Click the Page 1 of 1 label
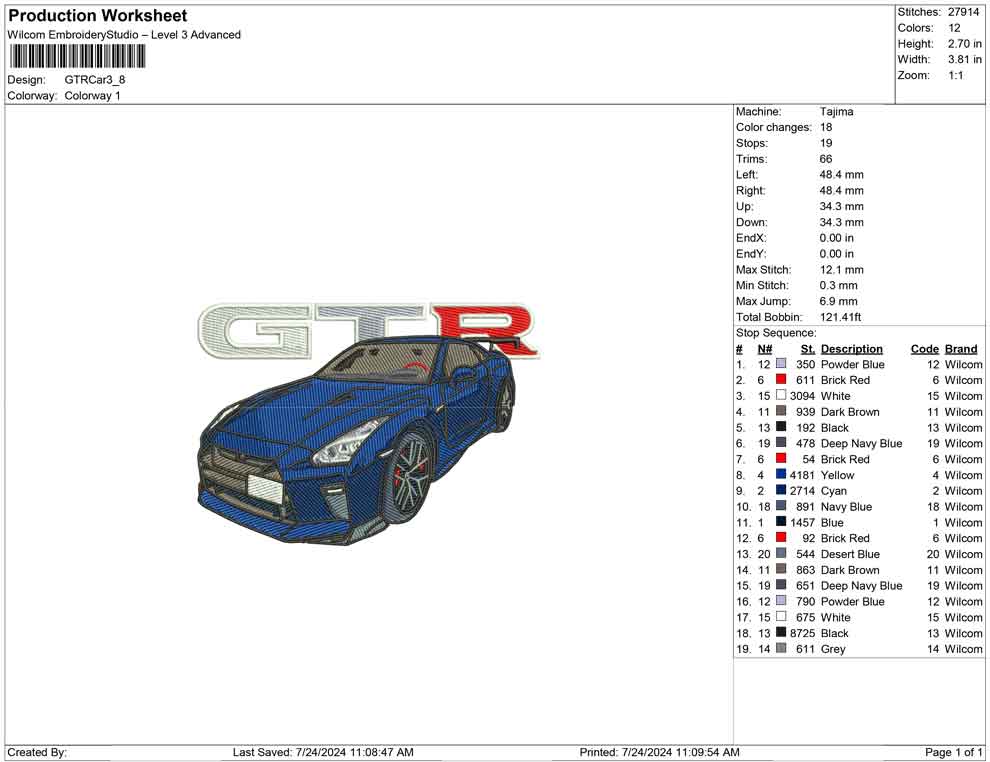This screenshot has height=762, width=990. point(950,752)
